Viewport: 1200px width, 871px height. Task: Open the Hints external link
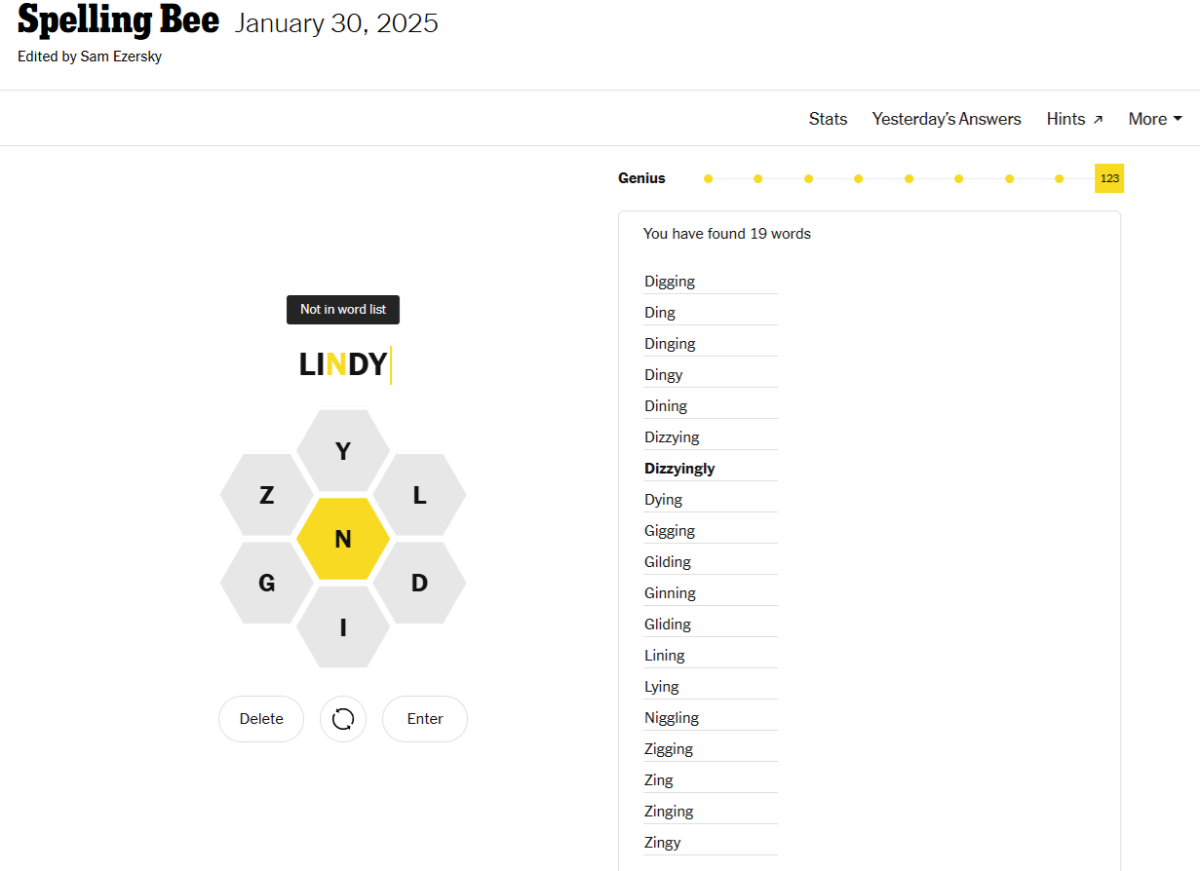point(1075,119)
